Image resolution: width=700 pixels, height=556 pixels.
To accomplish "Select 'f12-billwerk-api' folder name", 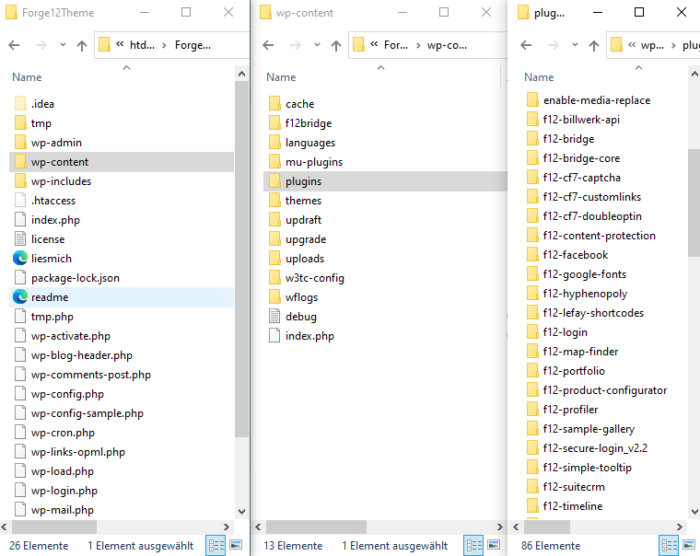I will tap(581, 119).
